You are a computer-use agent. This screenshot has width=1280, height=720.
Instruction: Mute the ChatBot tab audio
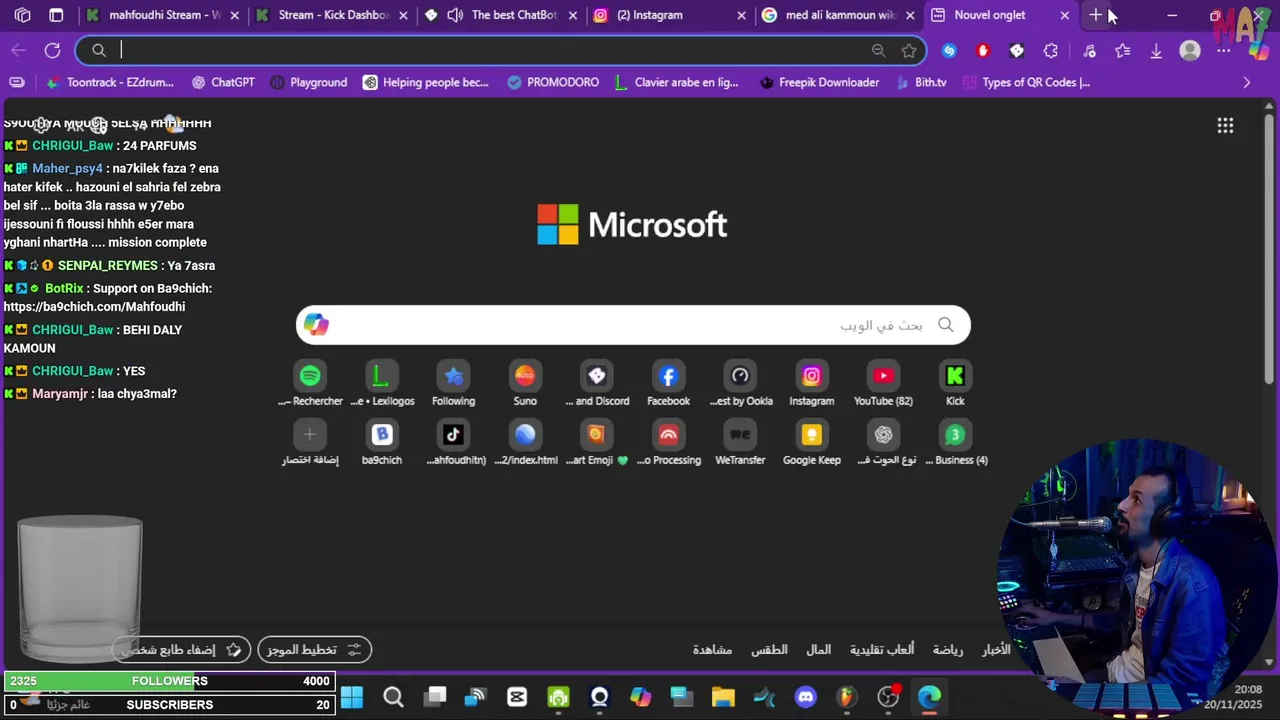(455, 15)
